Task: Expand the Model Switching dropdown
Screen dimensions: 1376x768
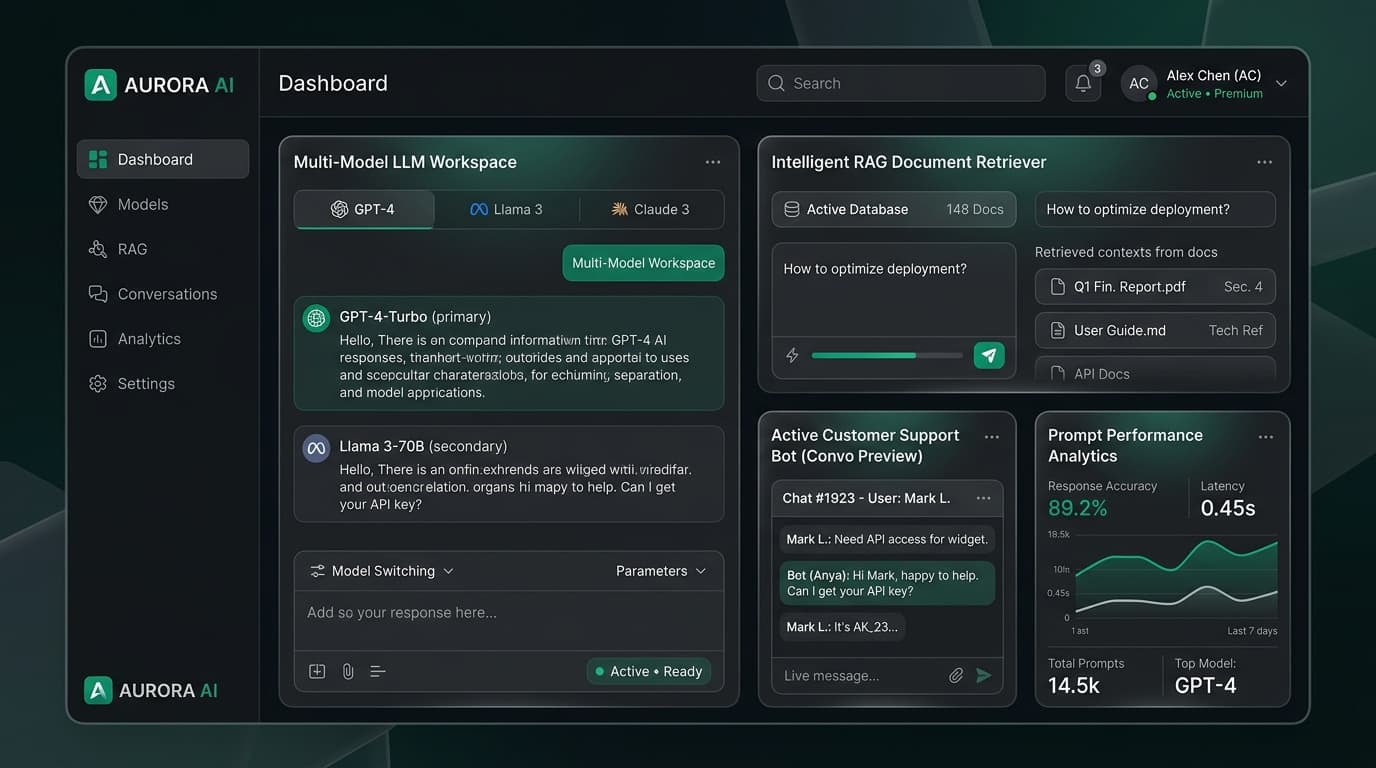Action: click(382, 571)
